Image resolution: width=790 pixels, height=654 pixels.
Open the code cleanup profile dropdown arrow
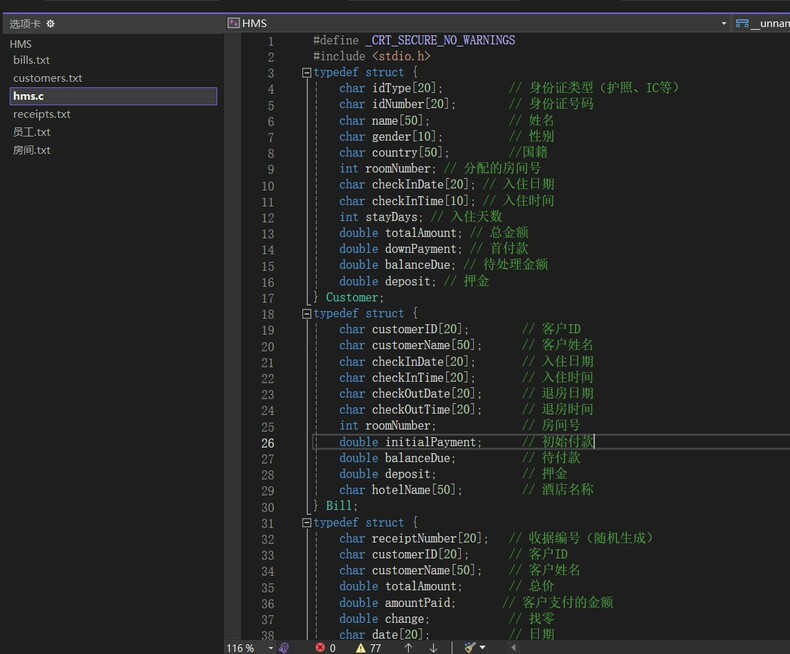click(x=483, y=647)
